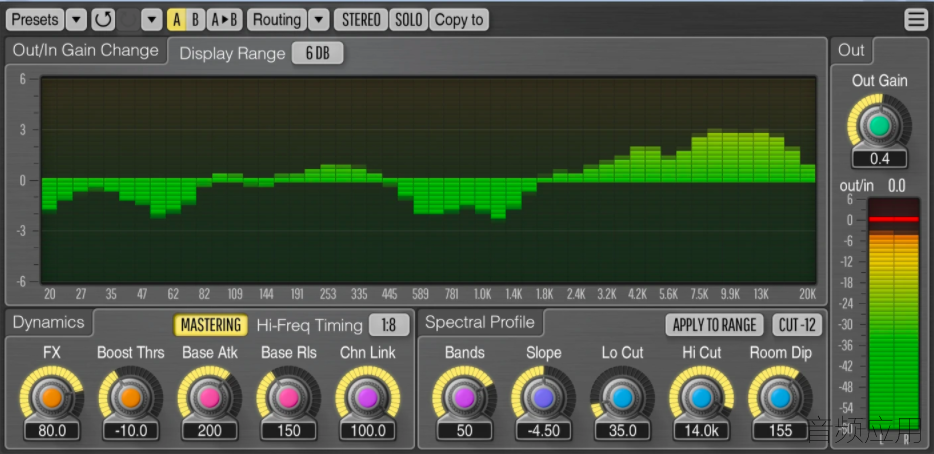Click the 20K frequency axis label
This screenshot has height=454, width=934.
click(x=807, y=294)
